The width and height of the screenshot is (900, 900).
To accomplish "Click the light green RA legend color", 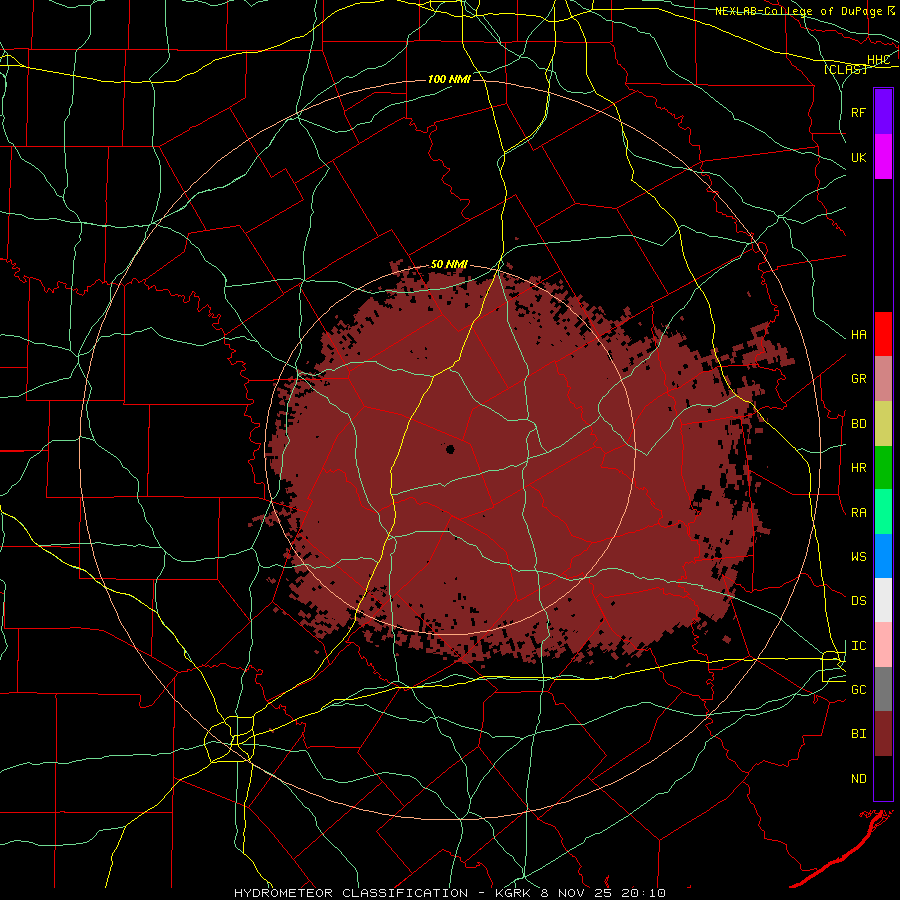I will pos(883,512).
